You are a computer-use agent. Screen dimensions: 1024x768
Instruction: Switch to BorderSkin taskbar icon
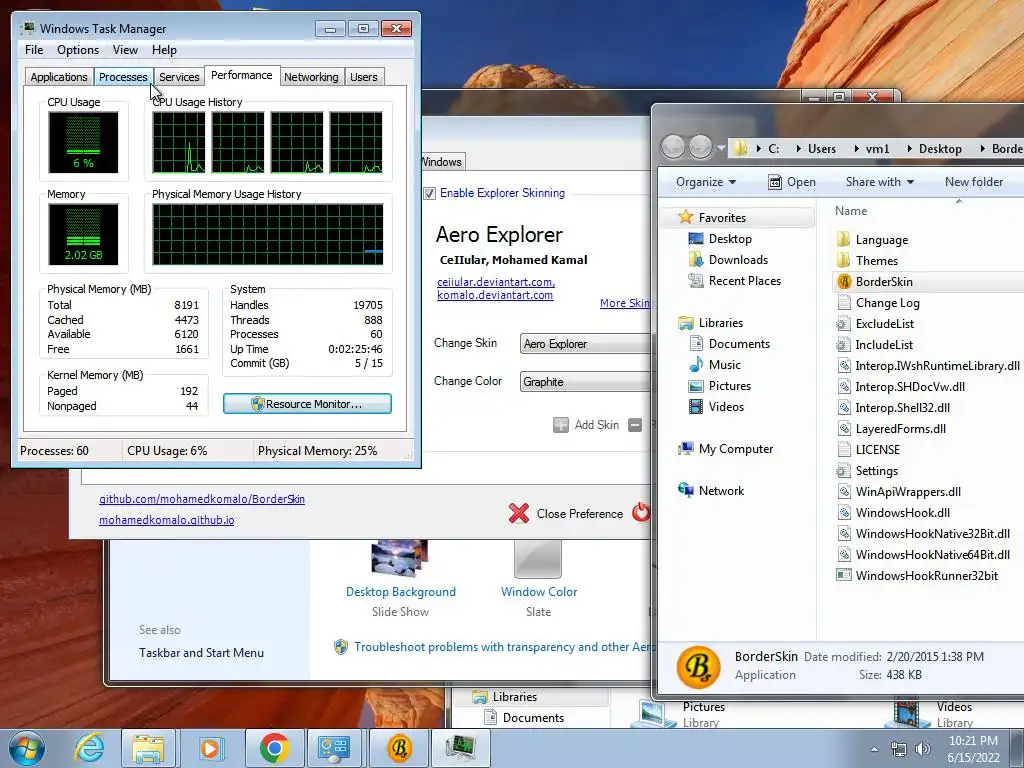point(398,748)
